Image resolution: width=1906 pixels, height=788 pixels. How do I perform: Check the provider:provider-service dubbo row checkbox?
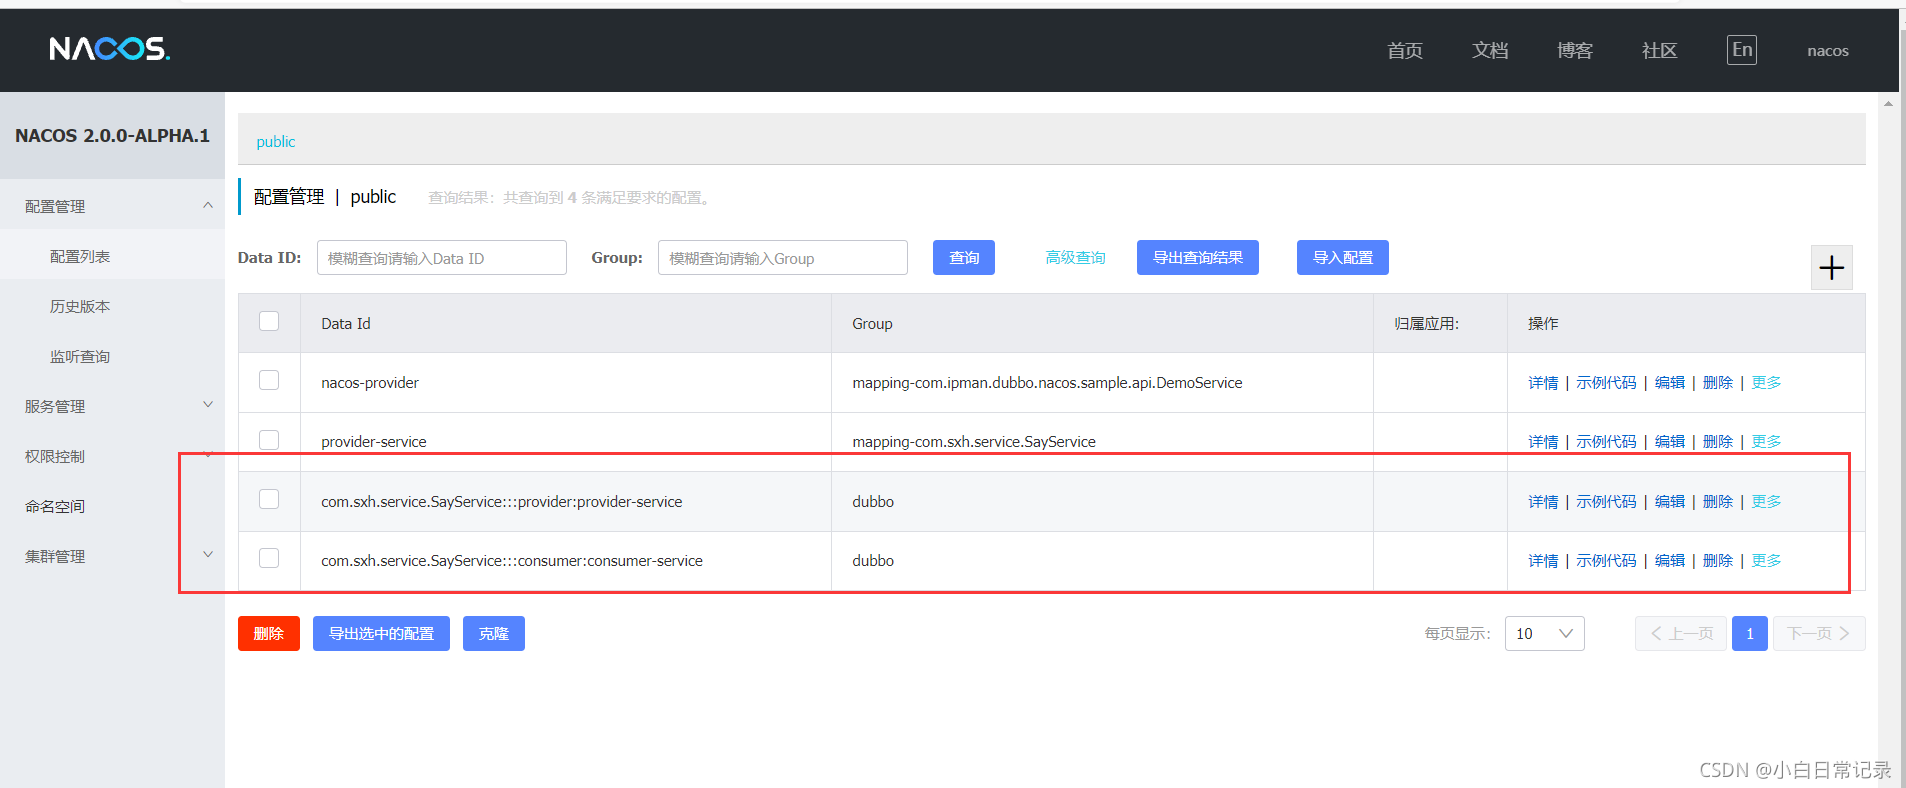[269, 499]
